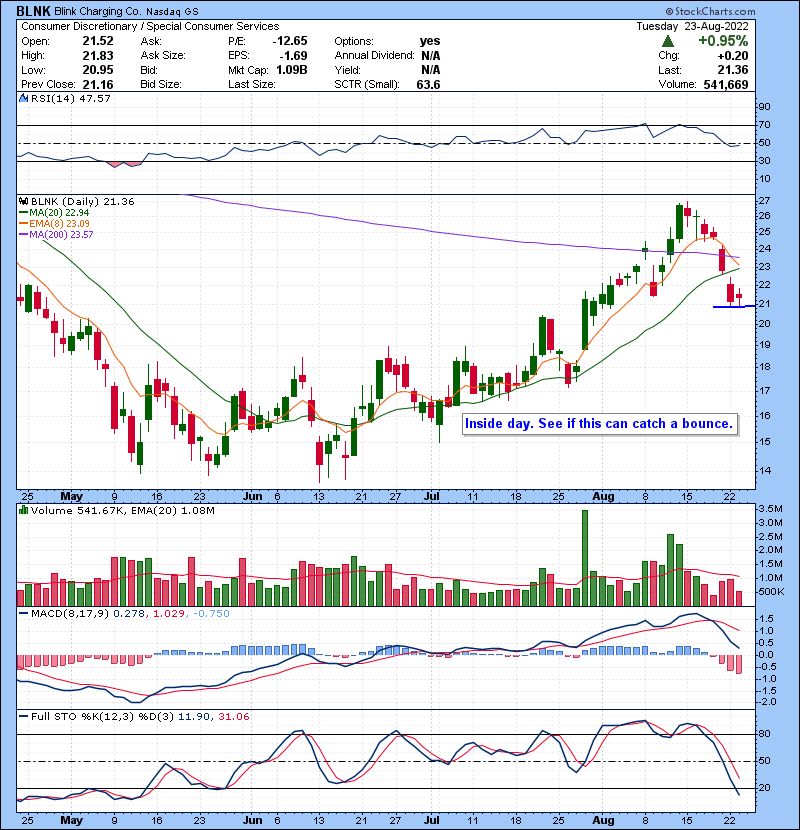Select the EMA(8) 23.09 orange legend entry
The width and height of the screenshot is (800, 830).
(x=54, y=223)
